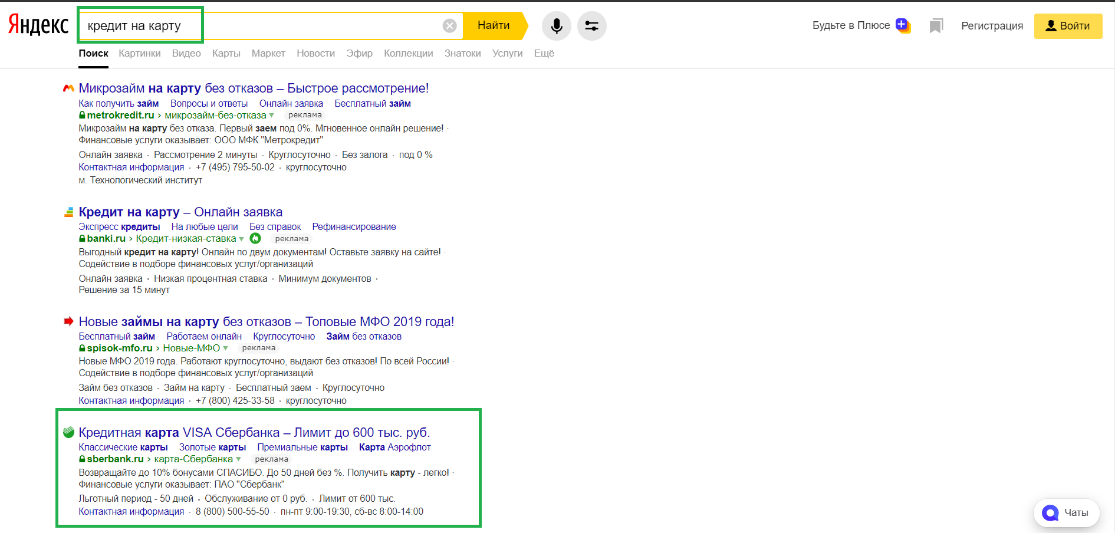Click the sberbank.ru green URL
The image size is (1115, 533).
pos(115,459)
